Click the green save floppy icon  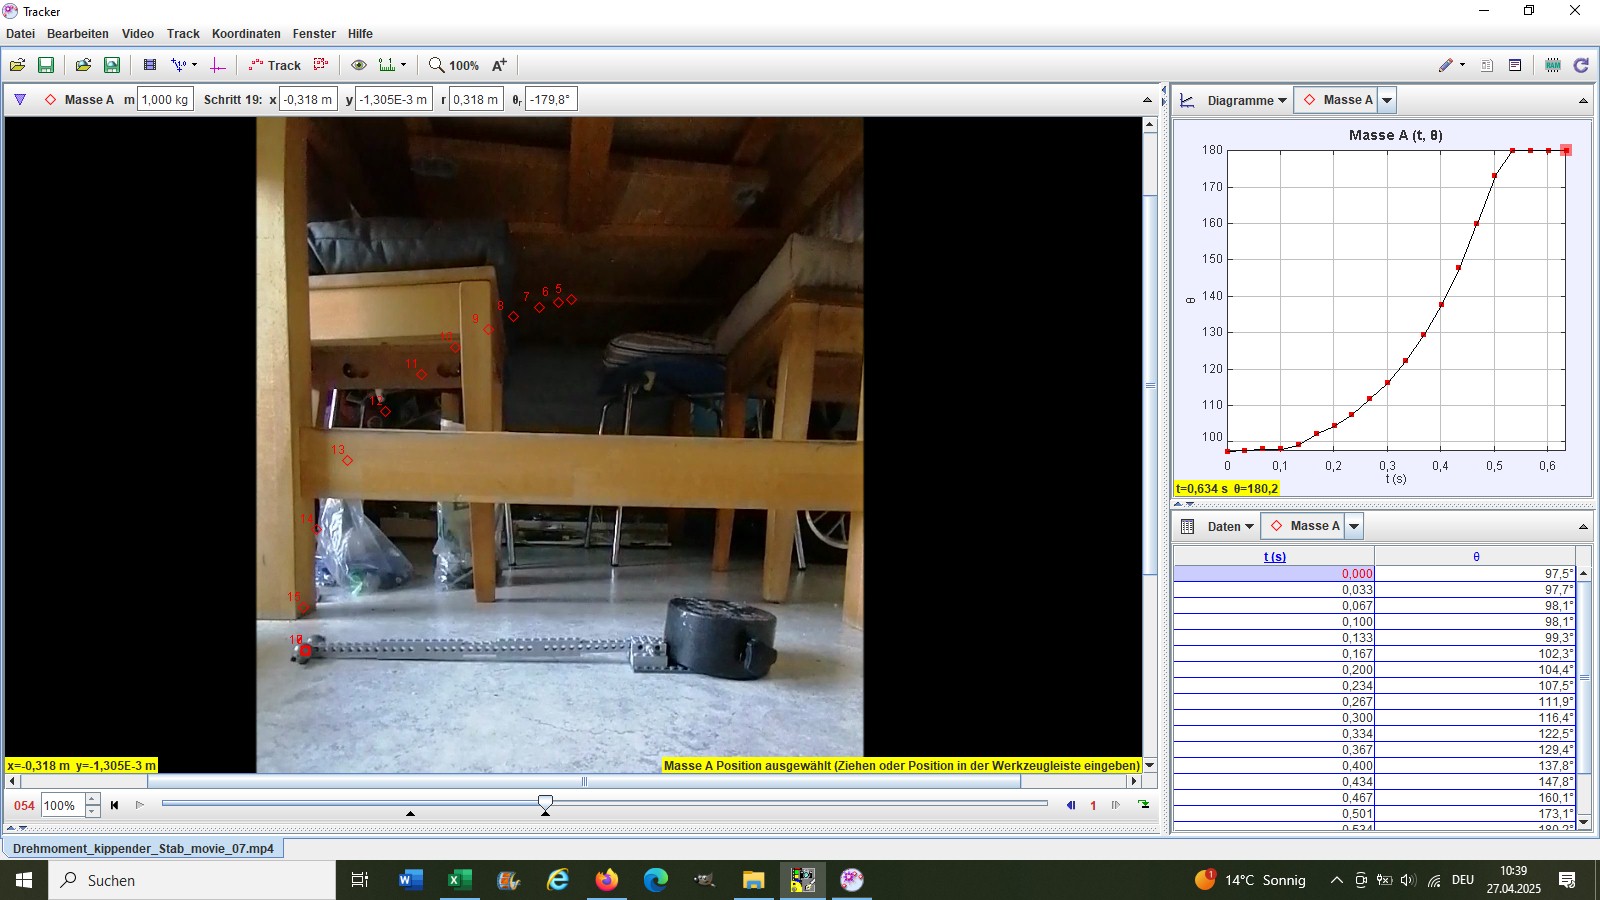click(46, 65)
